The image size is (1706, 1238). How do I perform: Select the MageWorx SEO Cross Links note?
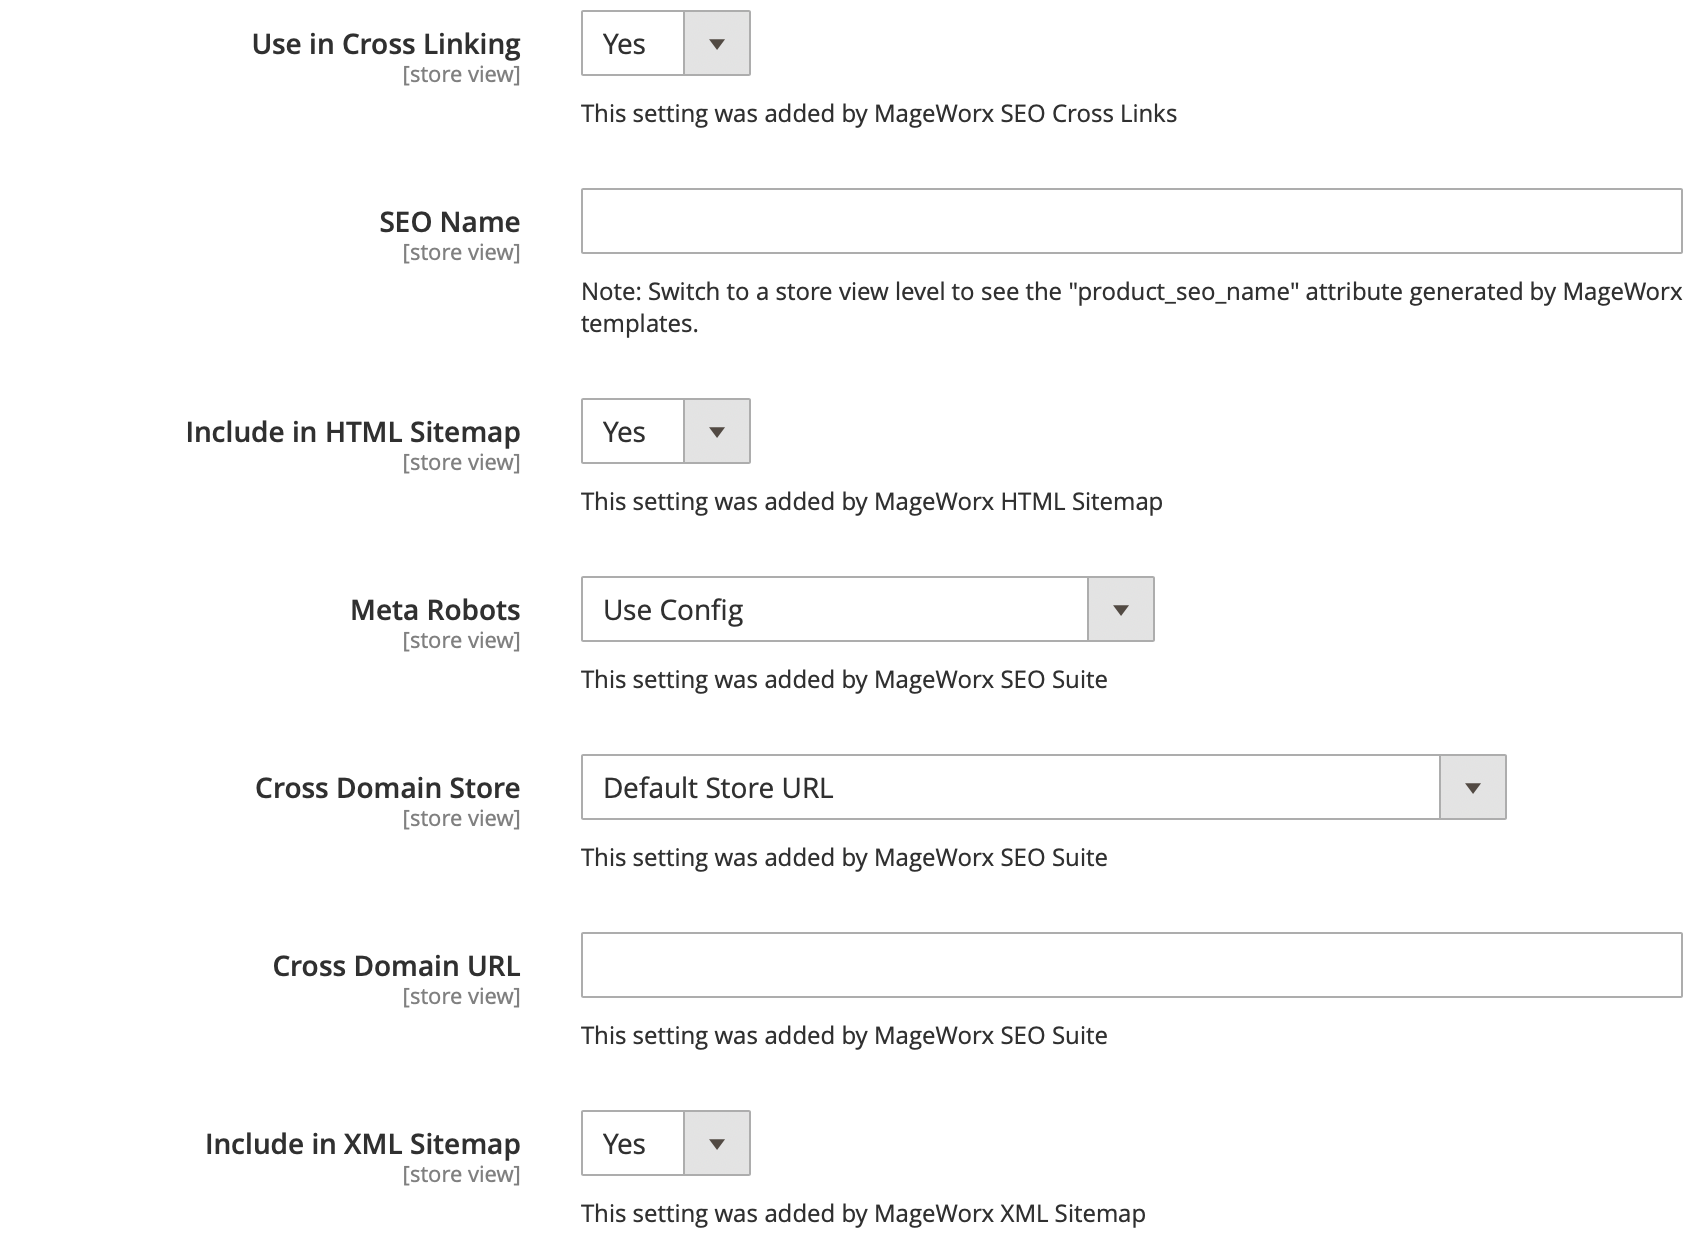point(879,113)
